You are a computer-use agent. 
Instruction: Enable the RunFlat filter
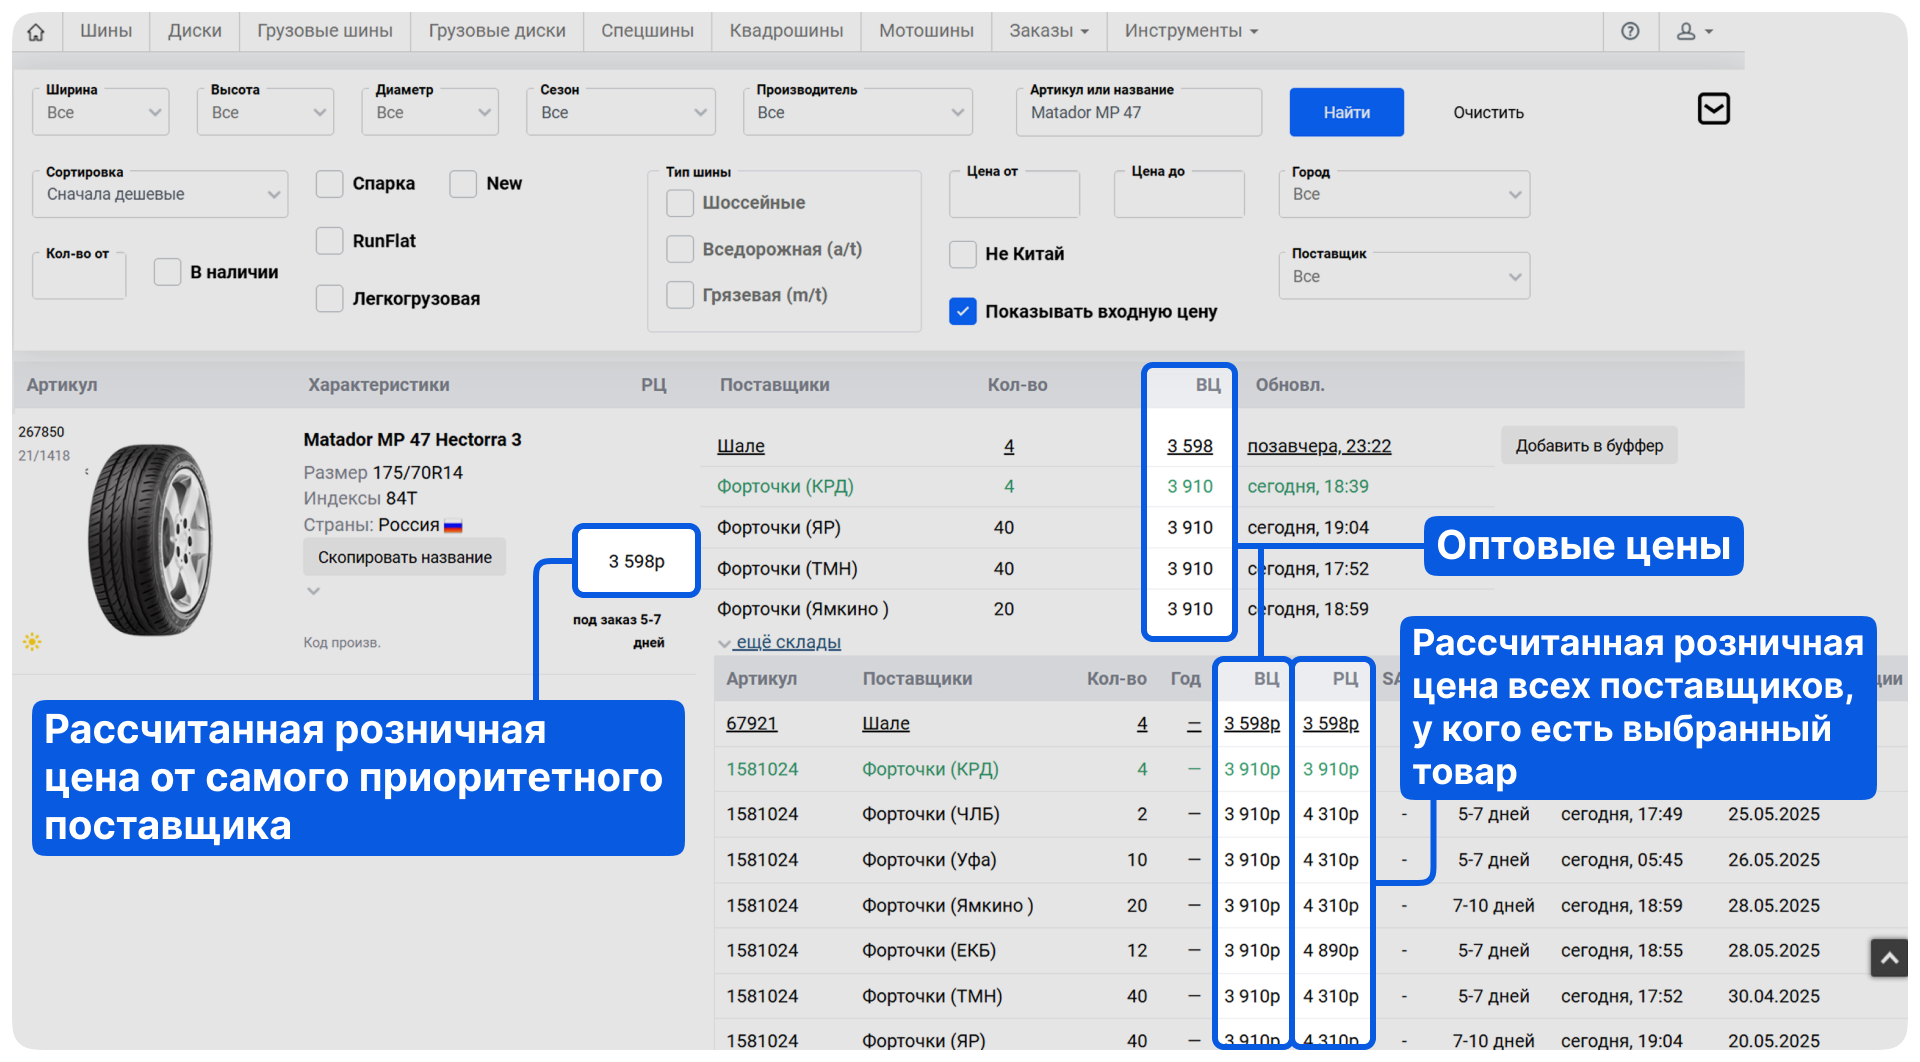329,241
